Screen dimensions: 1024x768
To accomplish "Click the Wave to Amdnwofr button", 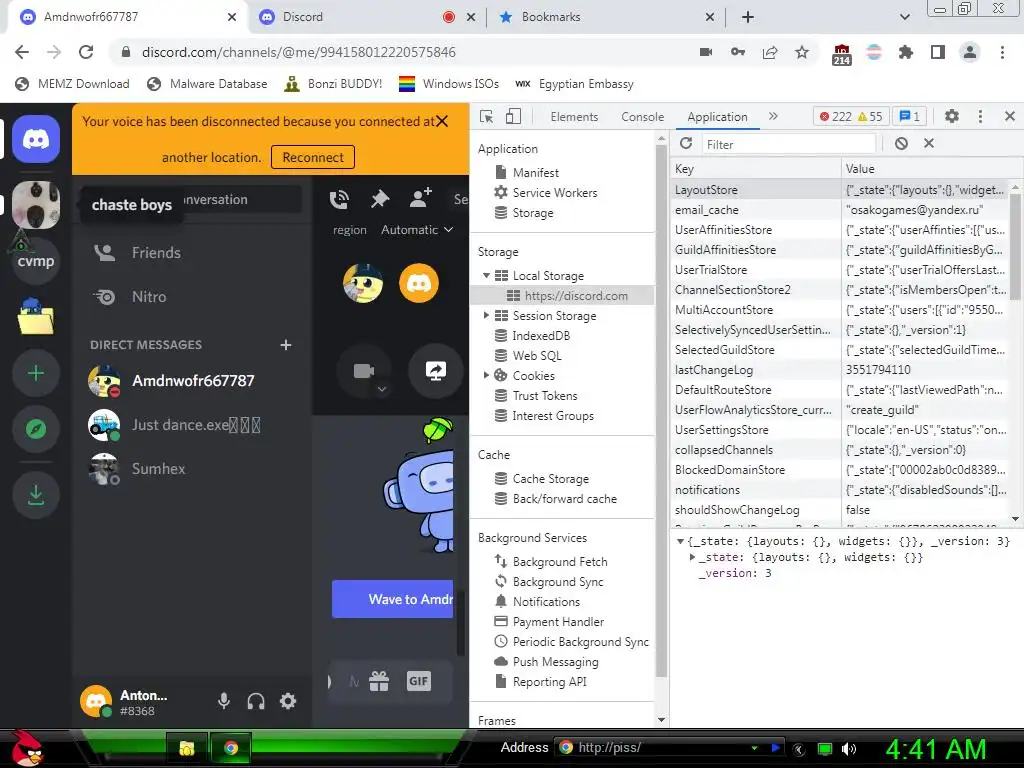I will pos(392,599).
